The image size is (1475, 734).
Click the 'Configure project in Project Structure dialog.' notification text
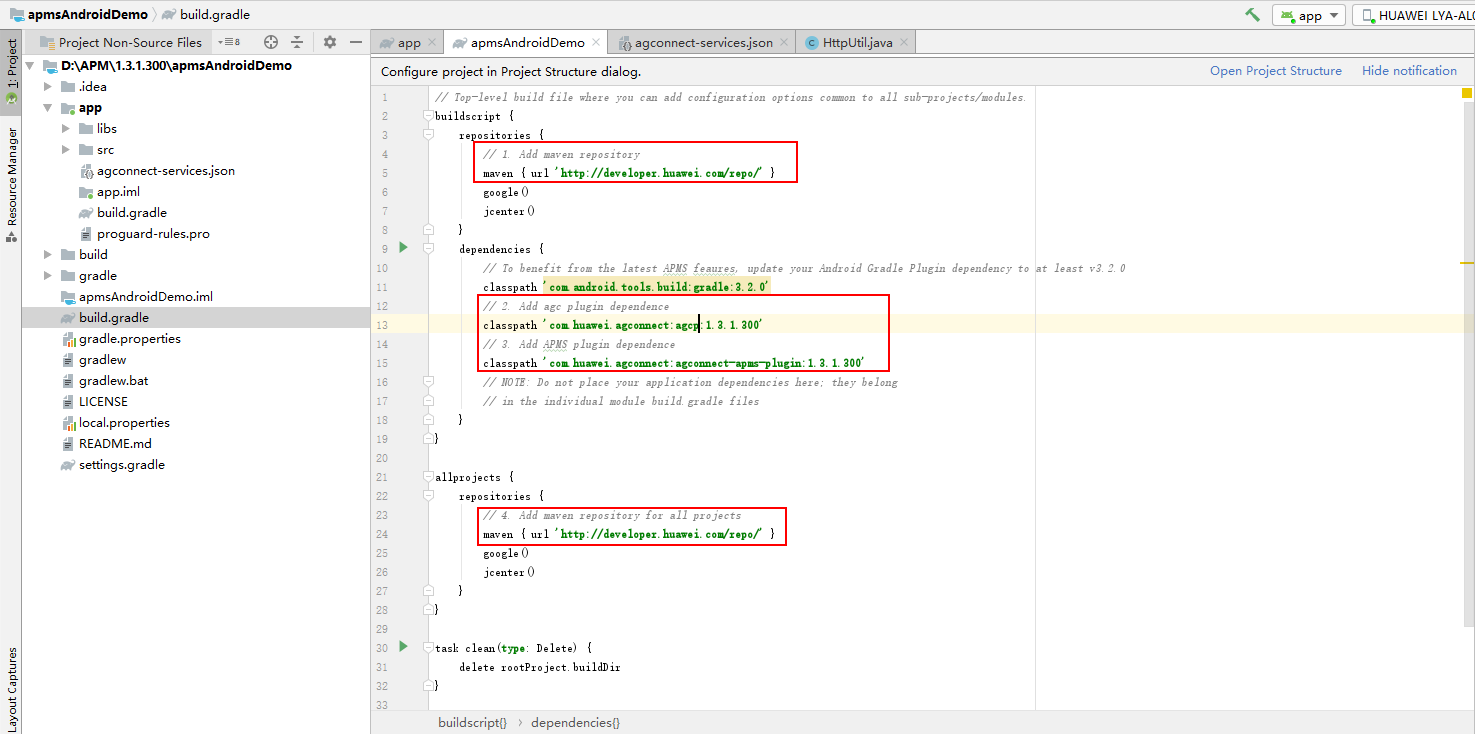click(x=511, y=72)
